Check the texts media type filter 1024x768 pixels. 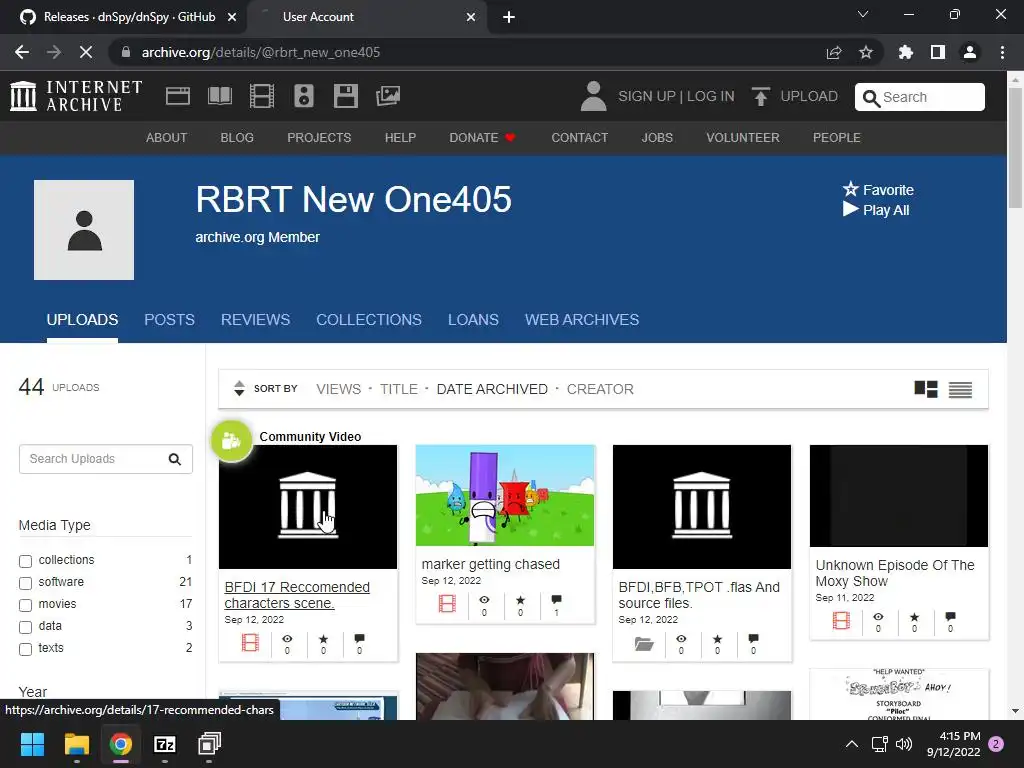(25, 649)
